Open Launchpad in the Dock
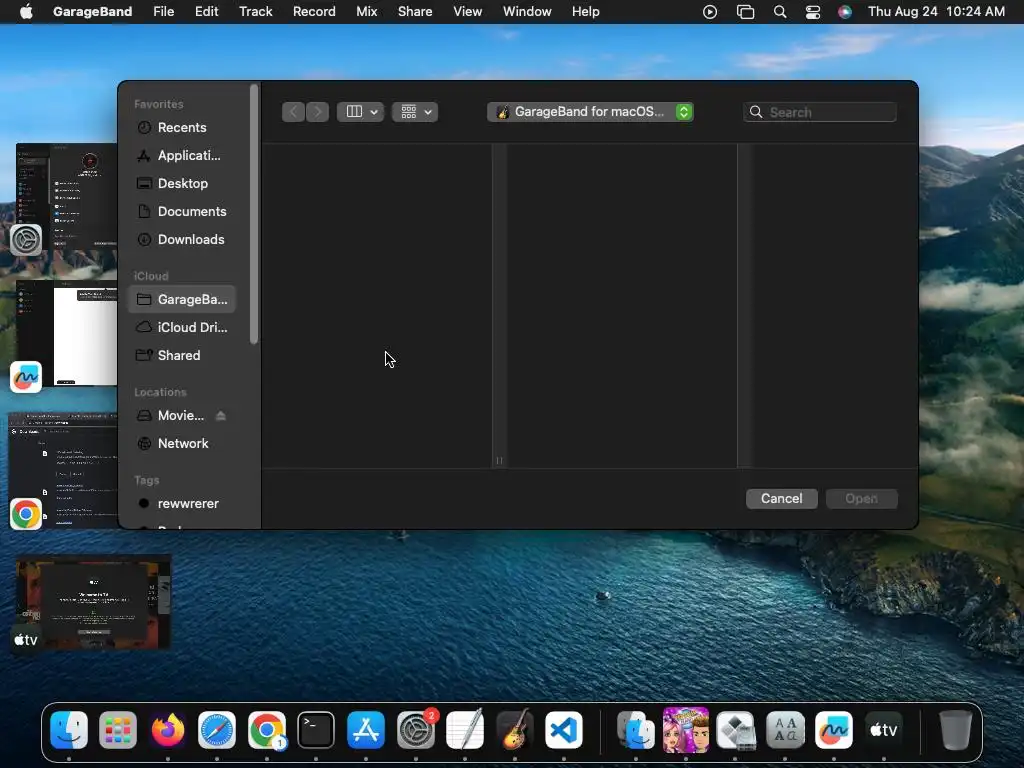Screen dimensions: 1024x768 (118, 729)
